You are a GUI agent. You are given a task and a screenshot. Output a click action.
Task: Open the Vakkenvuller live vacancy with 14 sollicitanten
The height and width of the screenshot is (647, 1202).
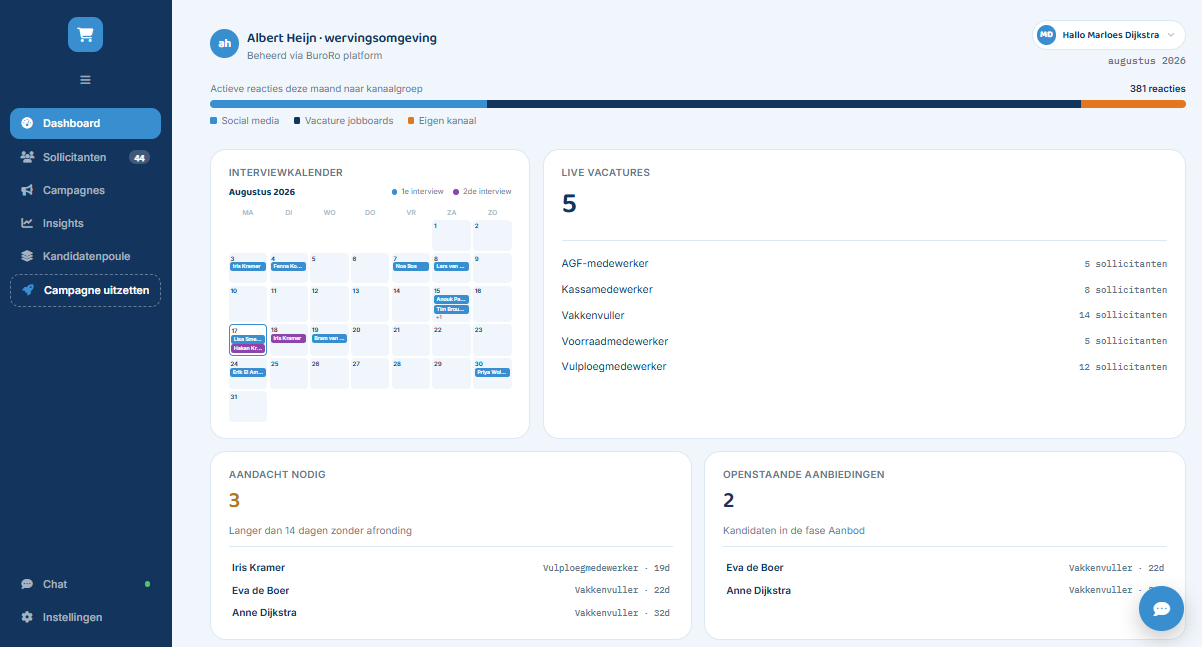coord(864,315)
